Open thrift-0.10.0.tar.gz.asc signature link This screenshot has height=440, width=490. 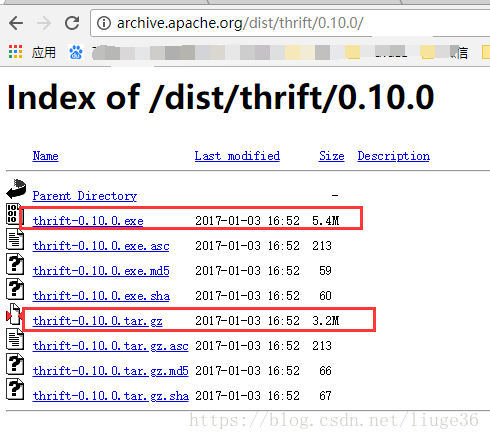tap(111, 346)
